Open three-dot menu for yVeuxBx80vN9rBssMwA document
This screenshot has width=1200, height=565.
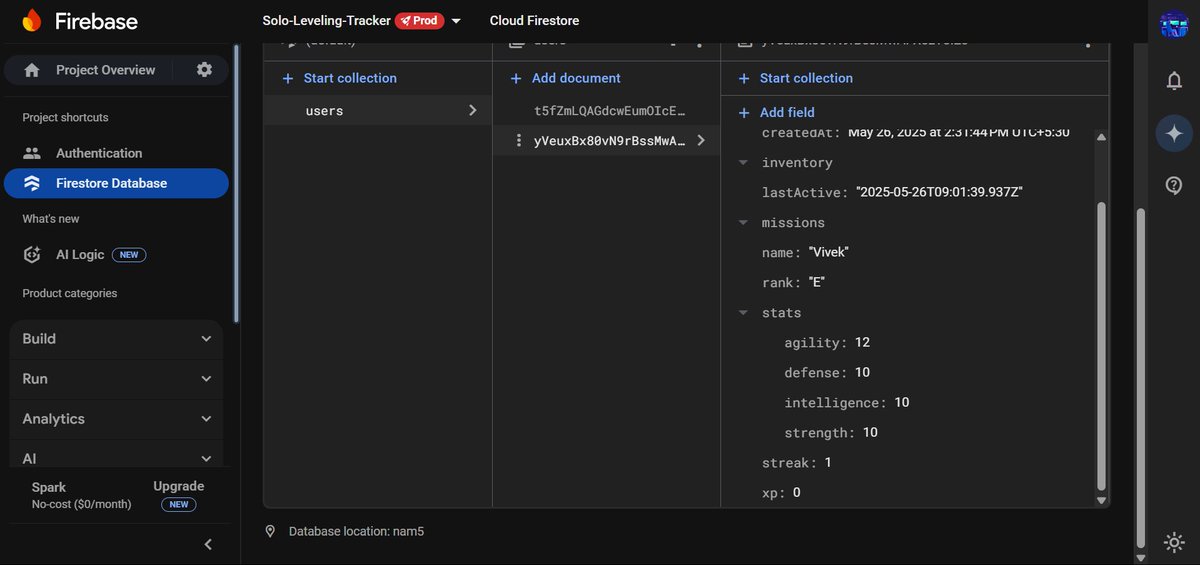518,141
